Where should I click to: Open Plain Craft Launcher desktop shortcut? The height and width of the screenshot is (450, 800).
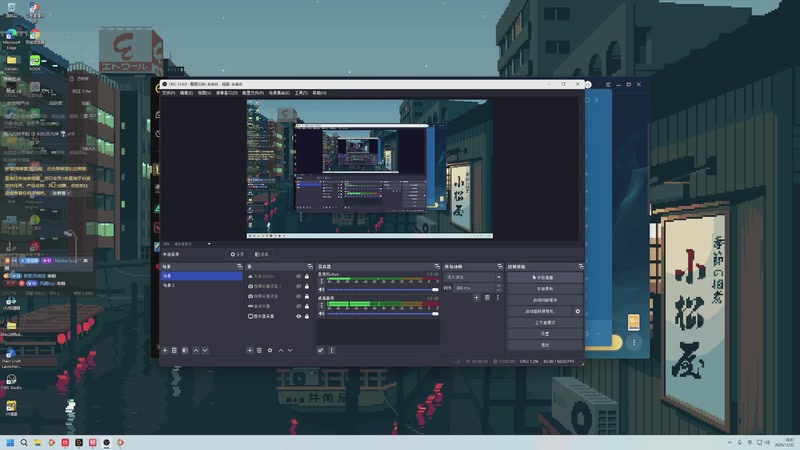click(11, 358)
